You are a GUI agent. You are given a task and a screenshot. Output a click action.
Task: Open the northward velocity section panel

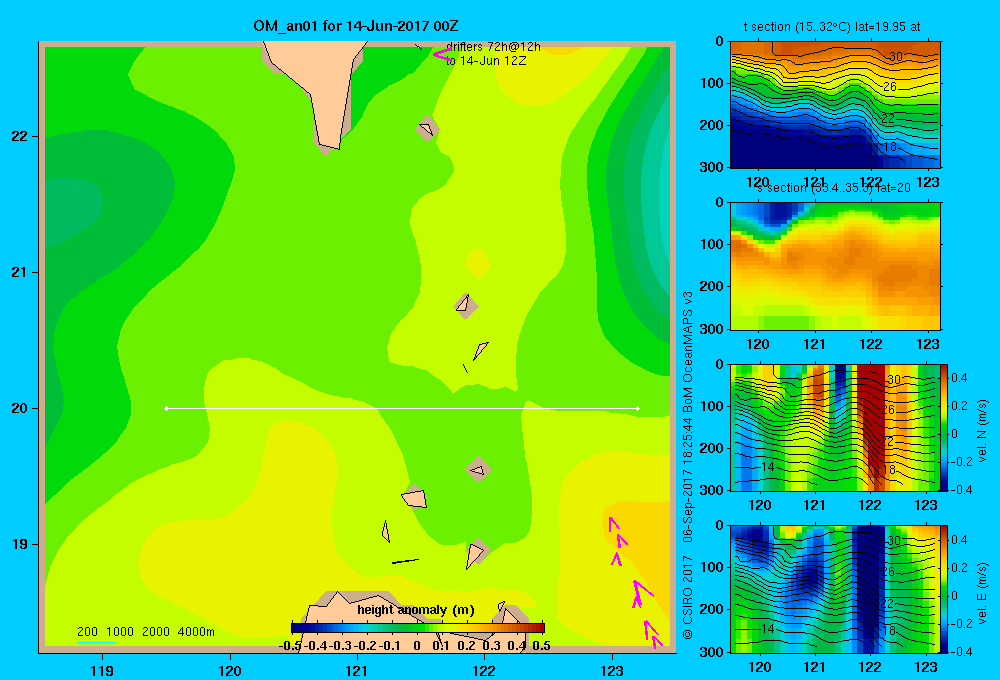tap(835, 427)
